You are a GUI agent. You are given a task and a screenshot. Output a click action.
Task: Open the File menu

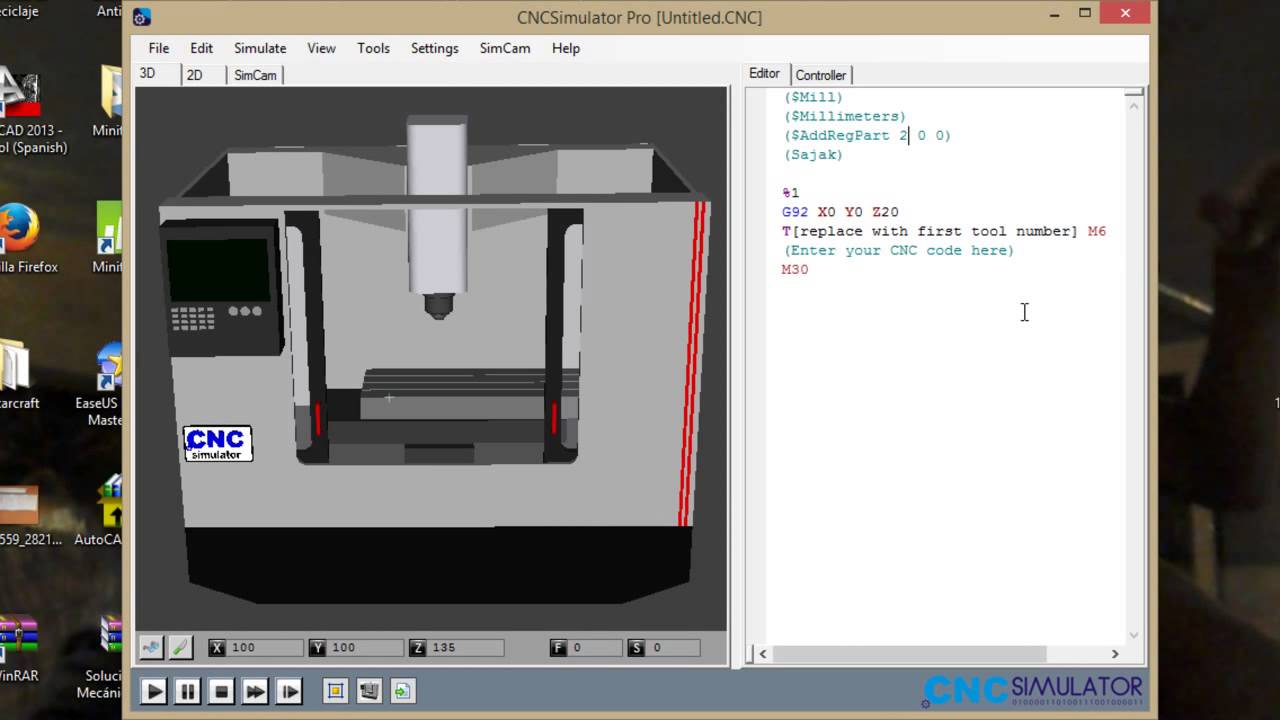[159, 48]
